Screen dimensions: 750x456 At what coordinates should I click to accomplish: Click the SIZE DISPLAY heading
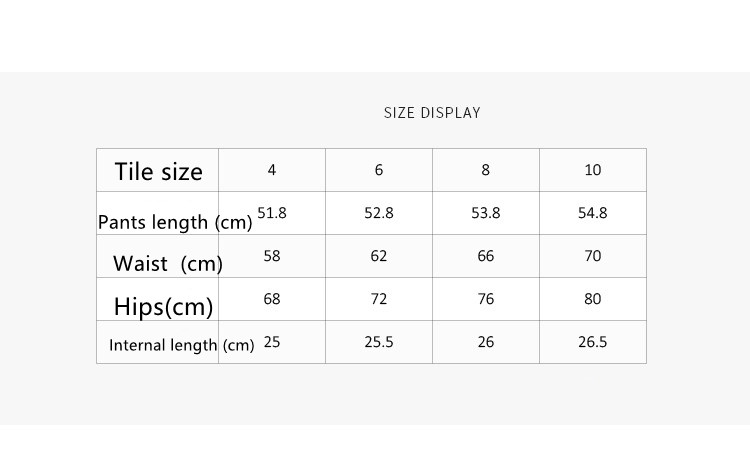[x=432, y=113]
